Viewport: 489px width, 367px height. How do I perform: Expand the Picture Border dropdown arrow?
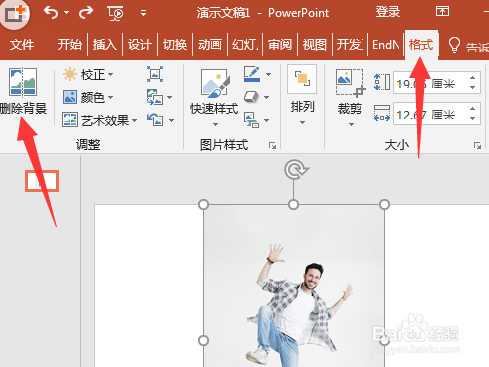click(268, 74)
